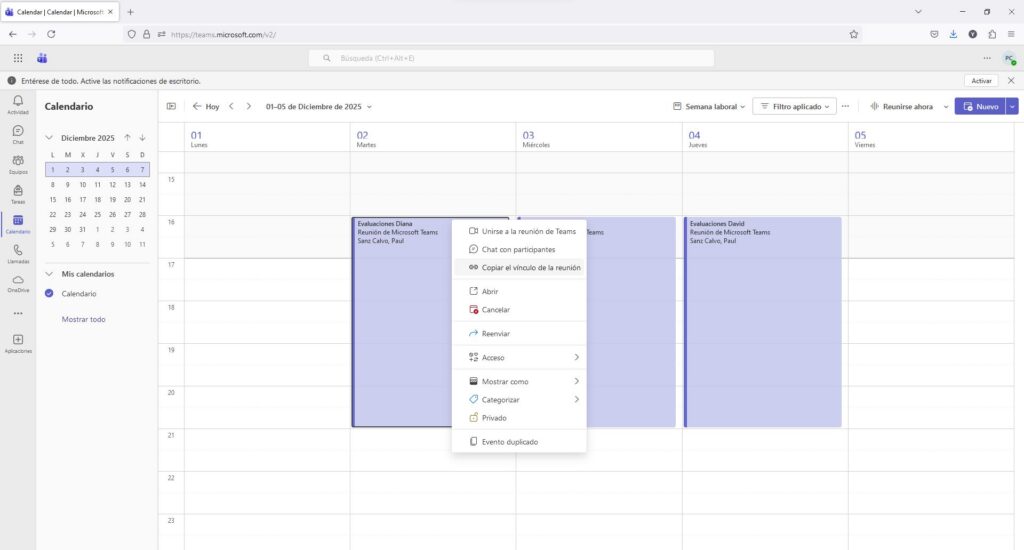This screenshot has height=550, width=1024.
Task: Open the Nuevo button dropdown arrow
Action: pyautogui.click(x=1012, y=106)
